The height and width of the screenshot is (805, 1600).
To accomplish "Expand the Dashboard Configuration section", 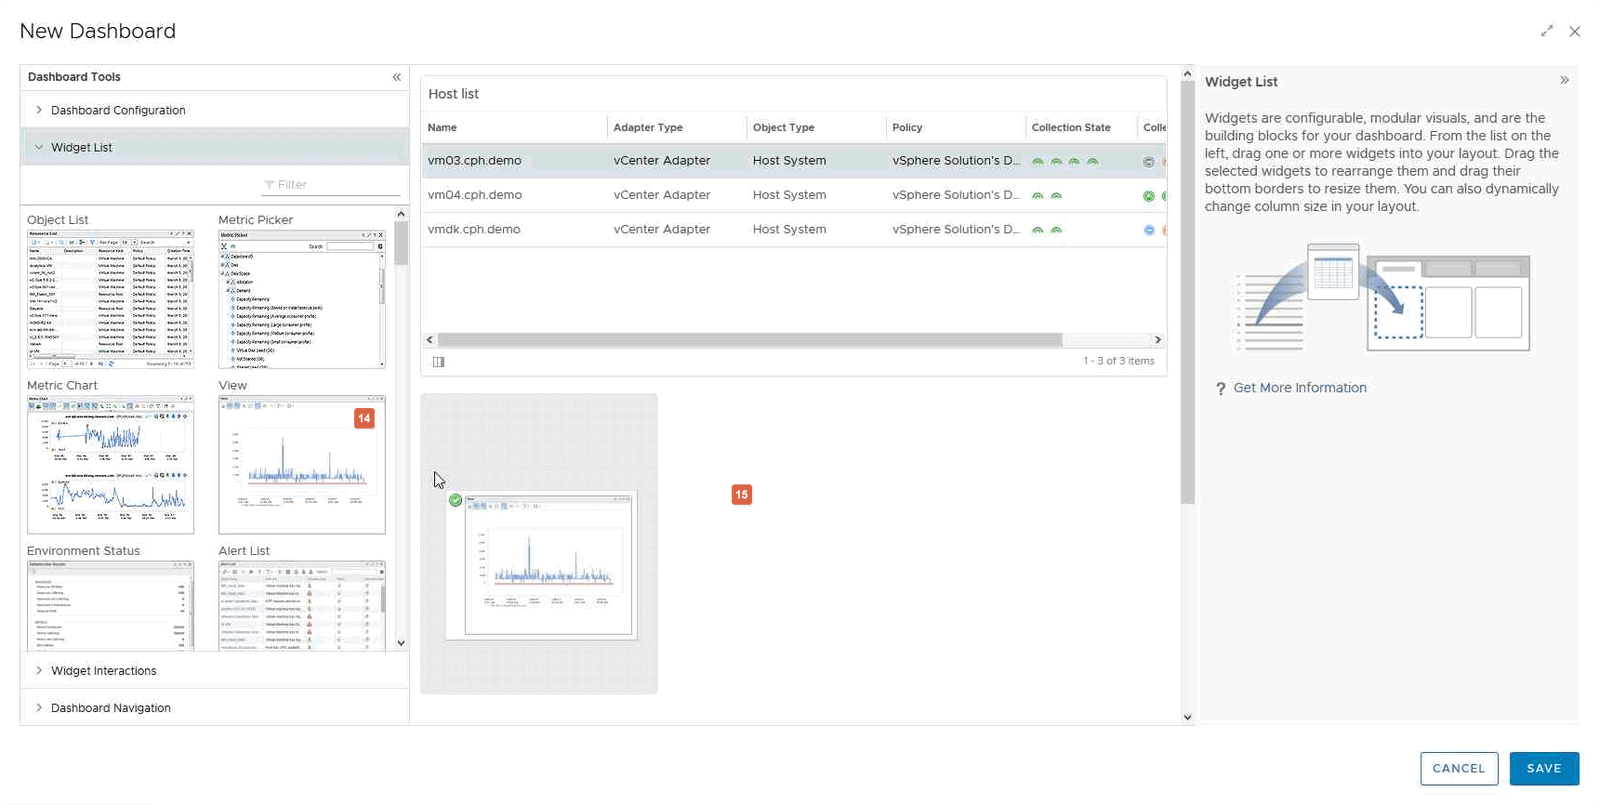I will [x=117, y=110].
